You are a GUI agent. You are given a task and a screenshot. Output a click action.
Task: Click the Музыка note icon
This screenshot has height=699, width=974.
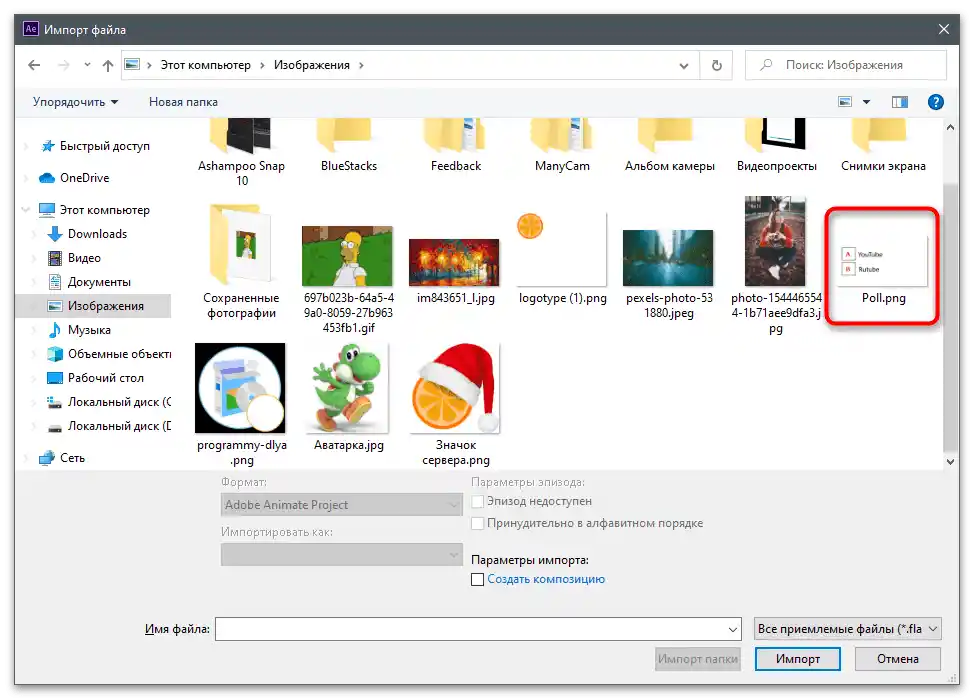point(55,330)
